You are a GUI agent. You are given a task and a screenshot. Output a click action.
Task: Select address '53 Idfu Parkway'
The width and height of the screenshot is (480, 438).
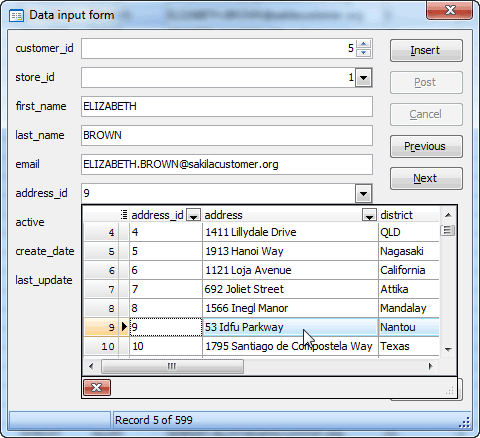click(x=290, y=327)
